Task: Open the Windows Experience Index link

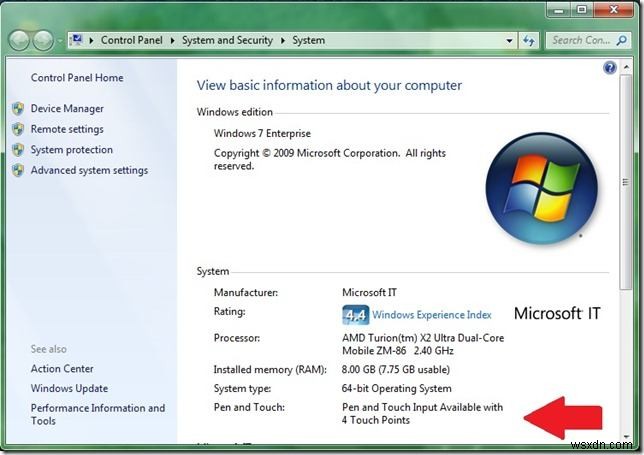Action: (432, 315)
